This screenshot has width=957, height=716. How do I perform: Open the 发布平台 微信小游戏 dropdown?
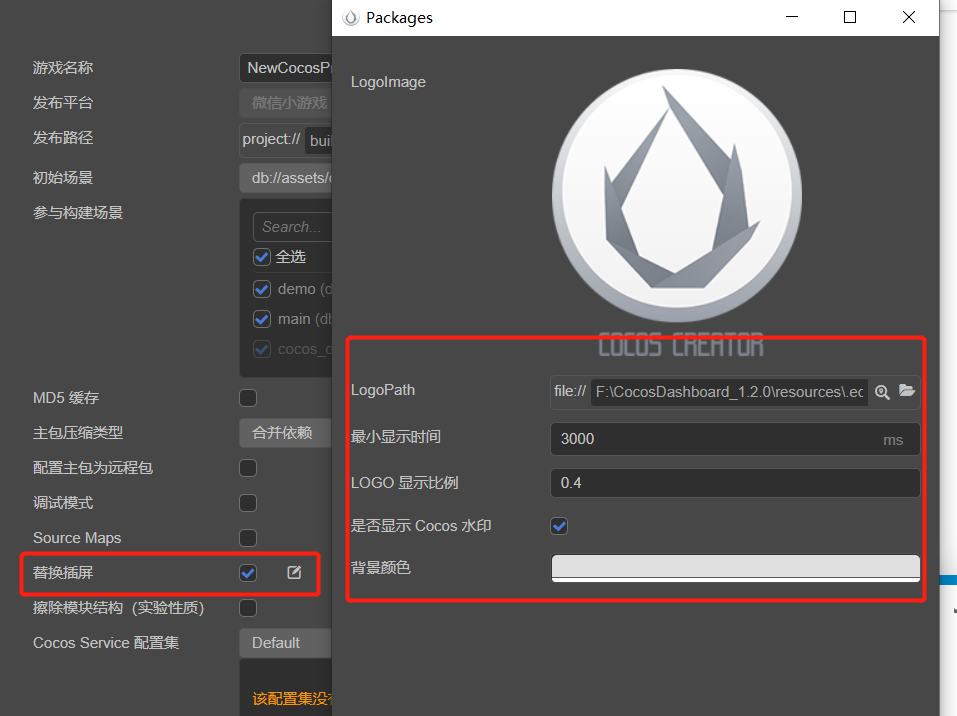pyautogui.click(x=286, y=103)
